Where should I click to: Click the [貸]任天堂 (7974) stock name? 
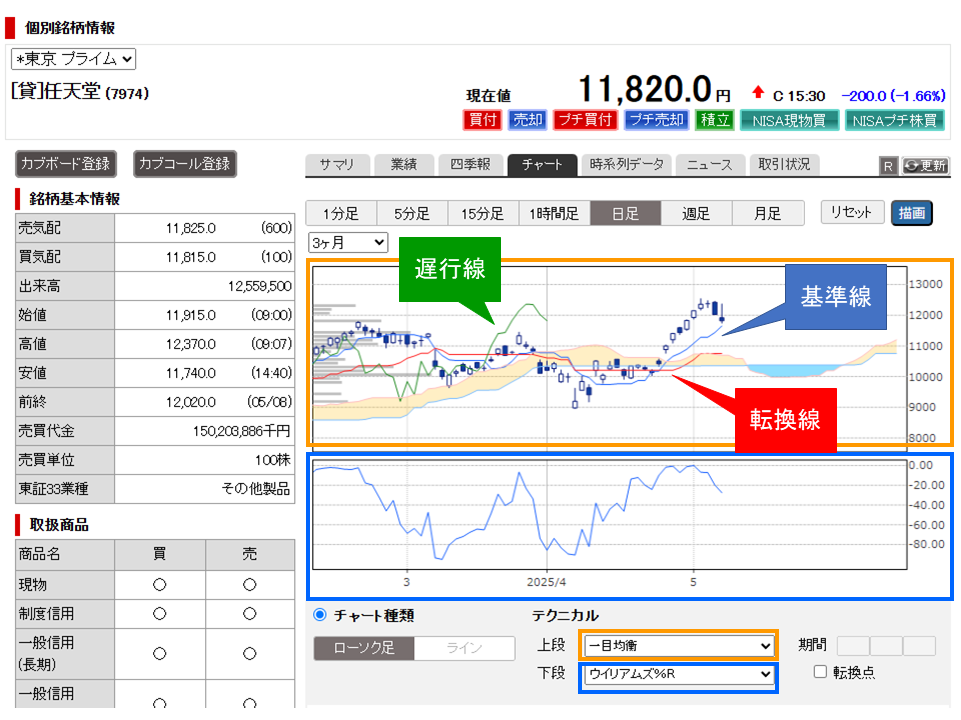[80, 92]
